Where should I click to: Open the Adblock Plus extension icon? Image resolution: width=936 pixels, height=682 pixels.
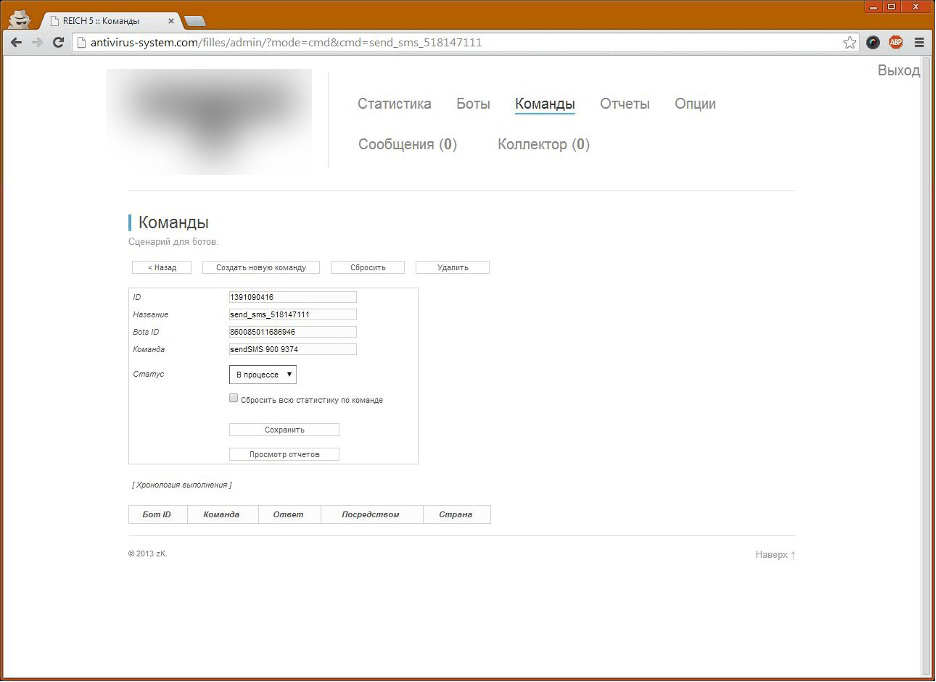tap(897, 42)
